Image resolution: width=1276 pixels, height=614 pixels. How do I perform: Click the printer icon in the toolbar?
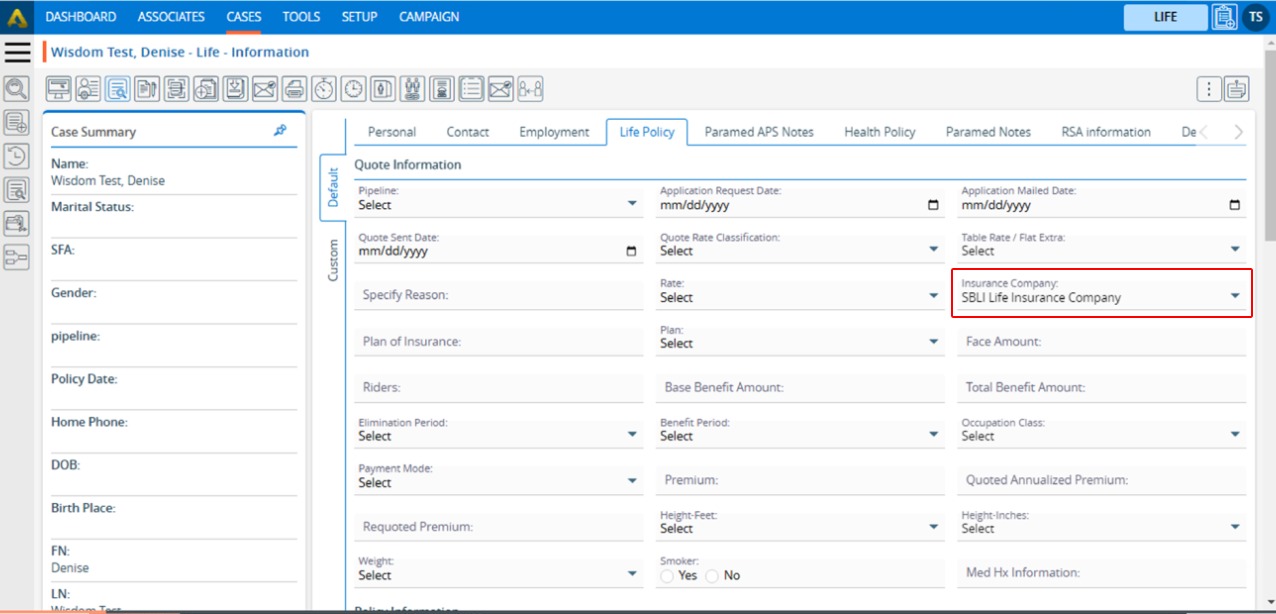(294, 89)
